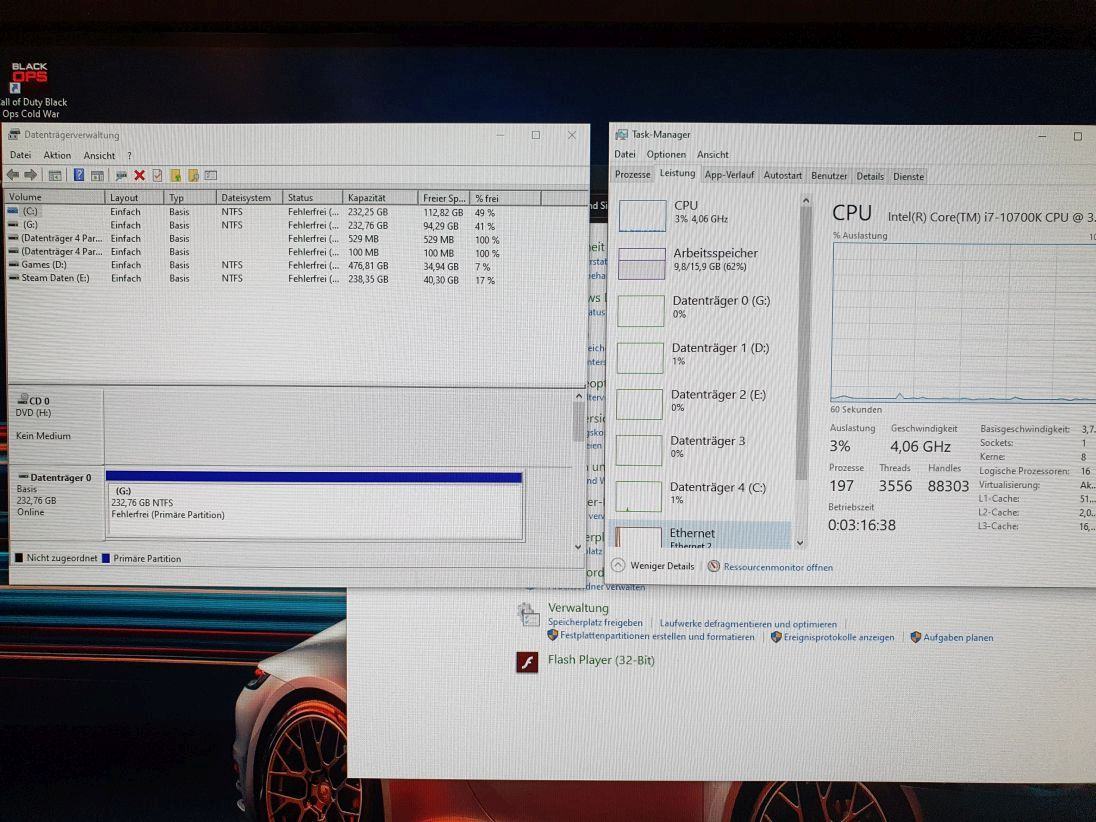This screenshot has height=822, width=1096.
Task: Sort by % frei column header
Action: point(505,199)
